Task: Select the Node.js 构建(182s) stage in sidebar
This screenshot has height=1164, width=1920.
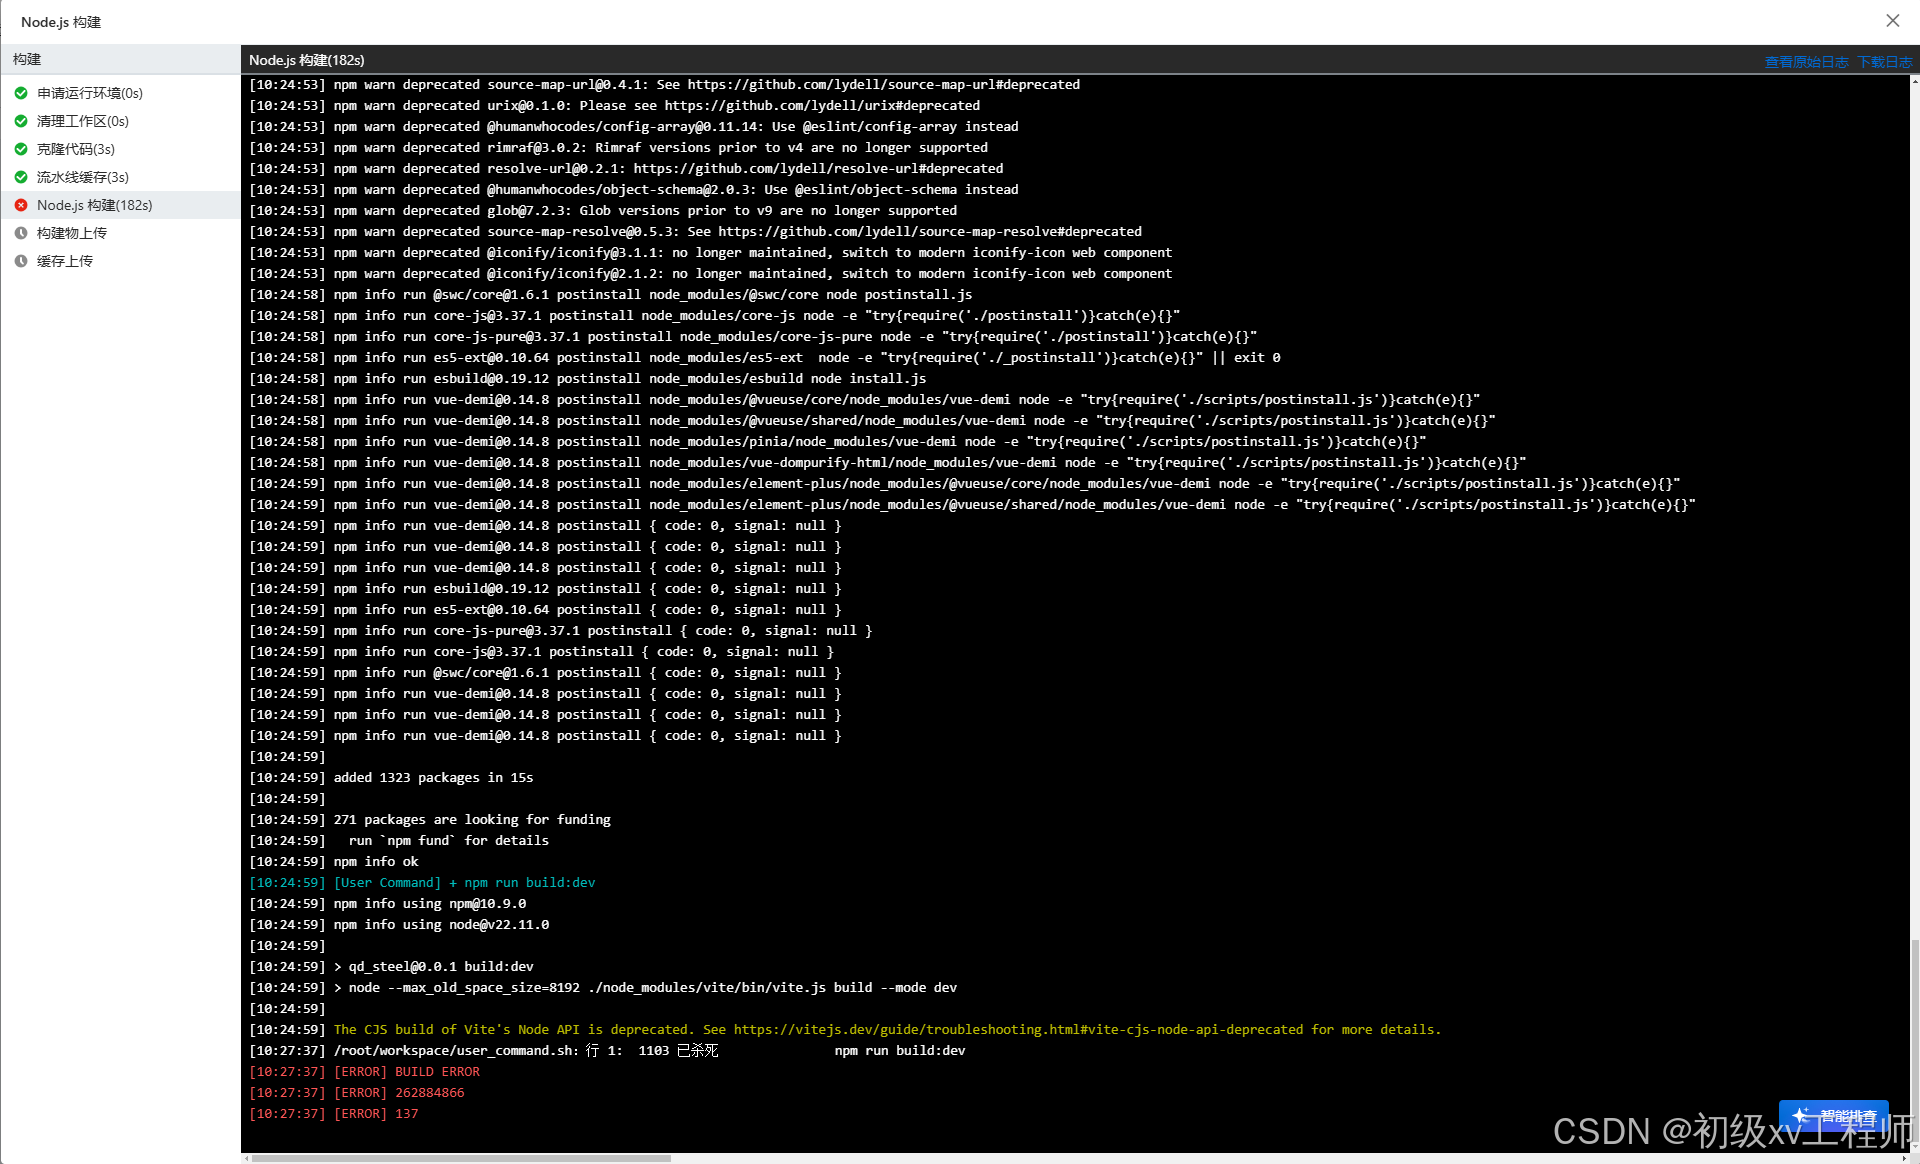Action: [95, 205]
